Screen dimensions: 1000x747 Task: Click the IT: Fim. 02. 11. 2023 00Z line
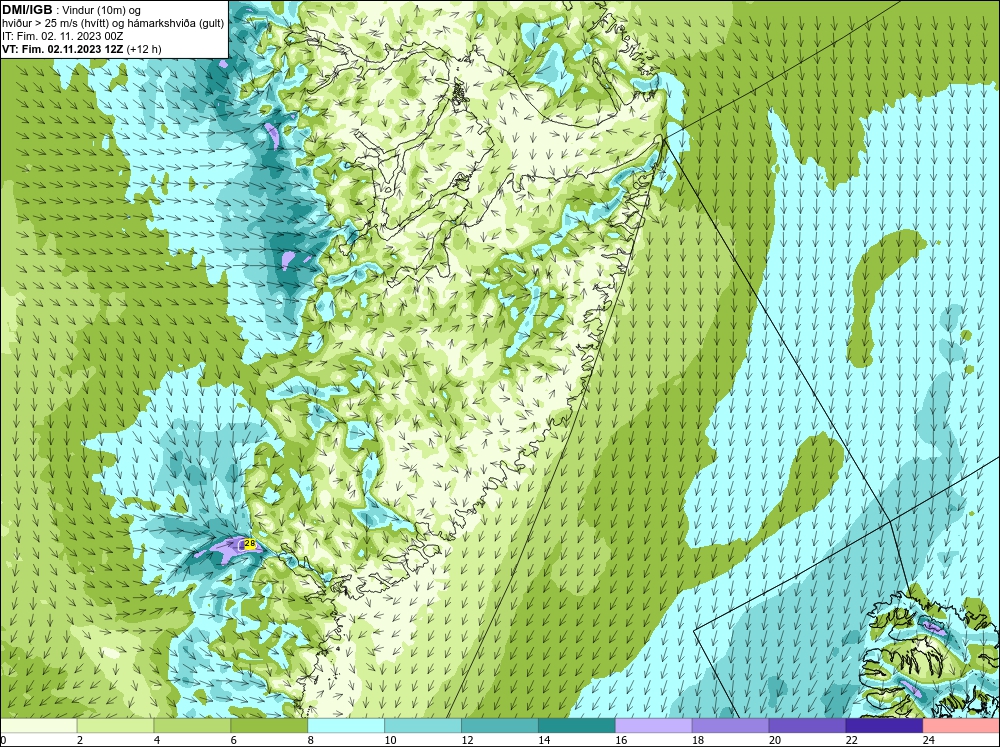[x=62, y=36]
